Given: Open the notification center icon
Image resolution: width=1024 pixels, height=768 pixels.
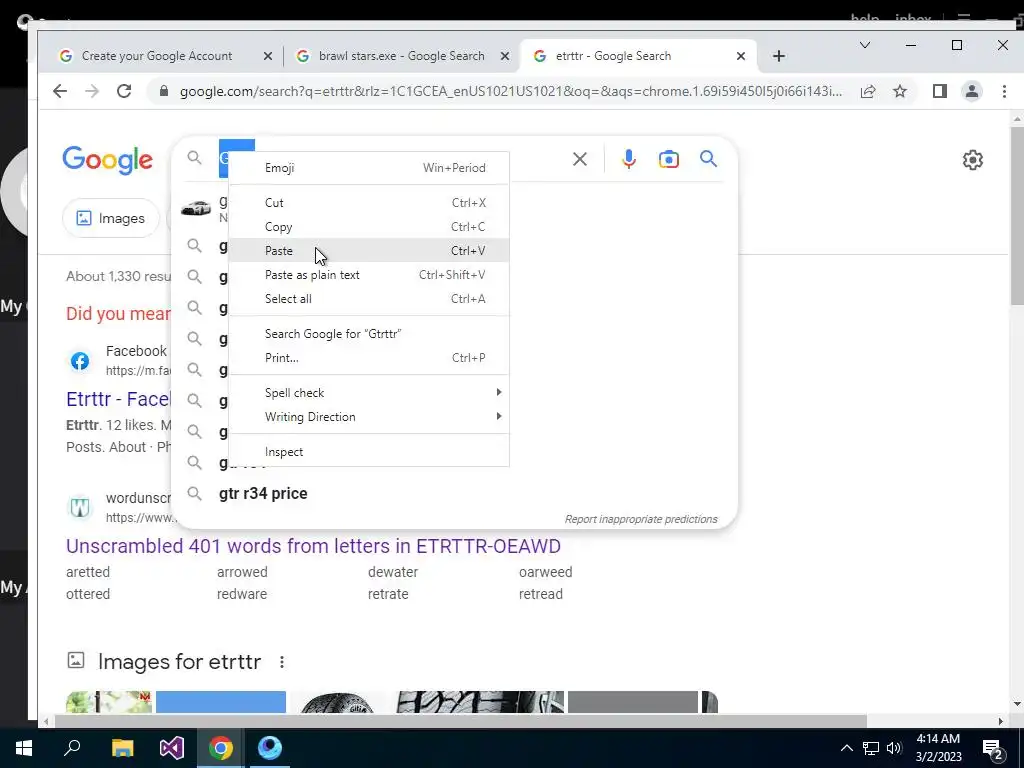Looking at the screenshot, I should click(993, 749).
